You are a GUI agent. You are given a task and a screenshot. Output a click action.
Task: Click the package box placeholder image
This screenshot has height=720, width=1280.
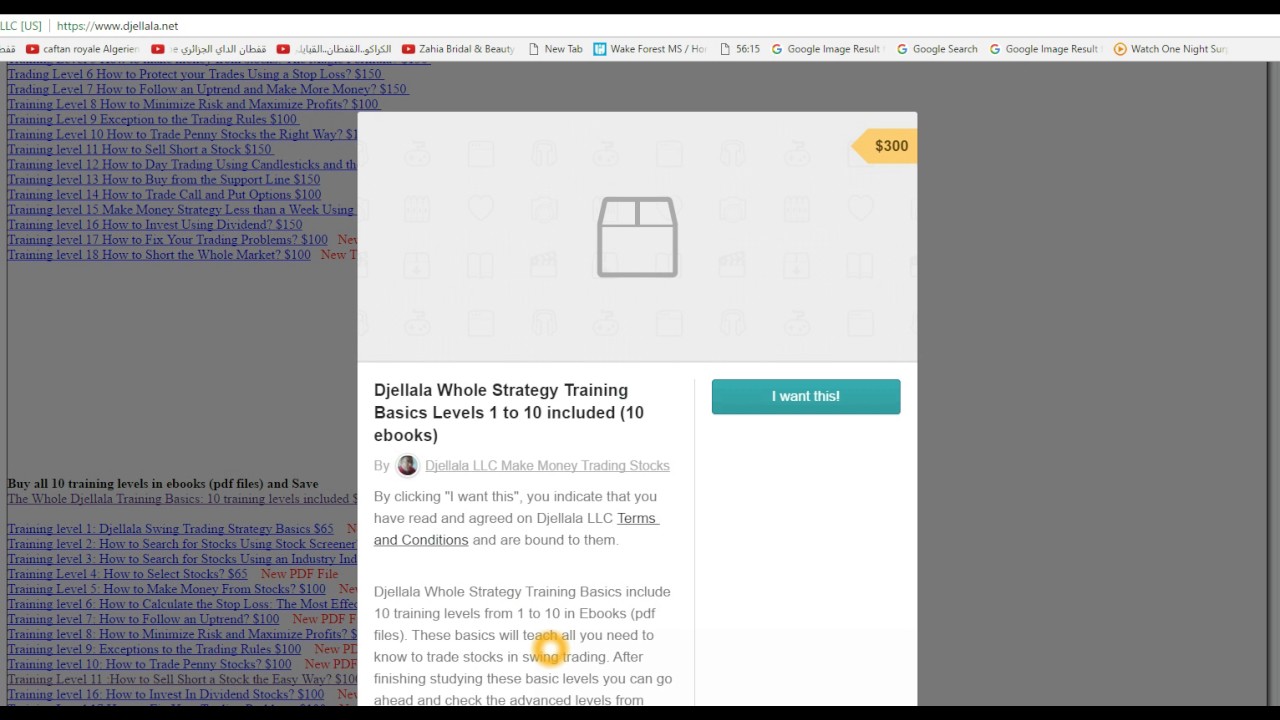click(x=637, y=237)
